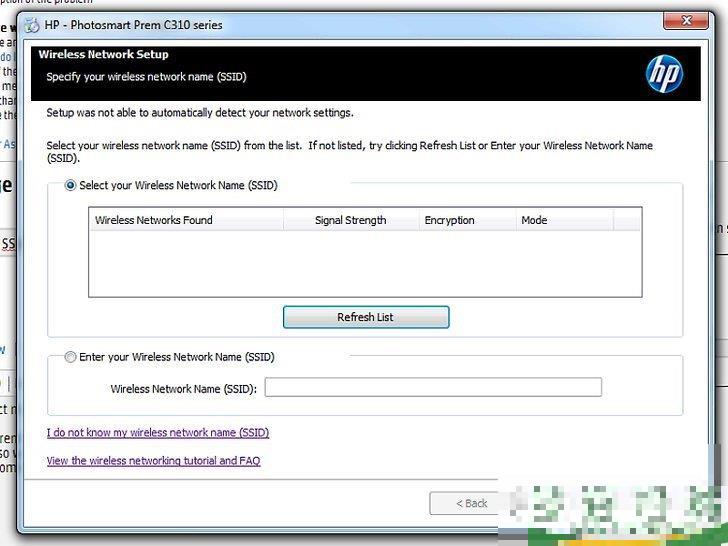Click the 'Wireless Network Name (SSID):' field label

pyautogui.click(x=183, y=389)
